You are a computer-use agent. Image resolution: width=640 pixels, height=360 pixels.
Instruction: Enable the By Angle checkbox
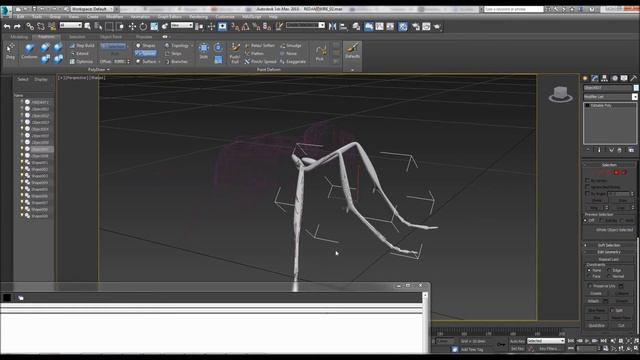pos(588,193)
